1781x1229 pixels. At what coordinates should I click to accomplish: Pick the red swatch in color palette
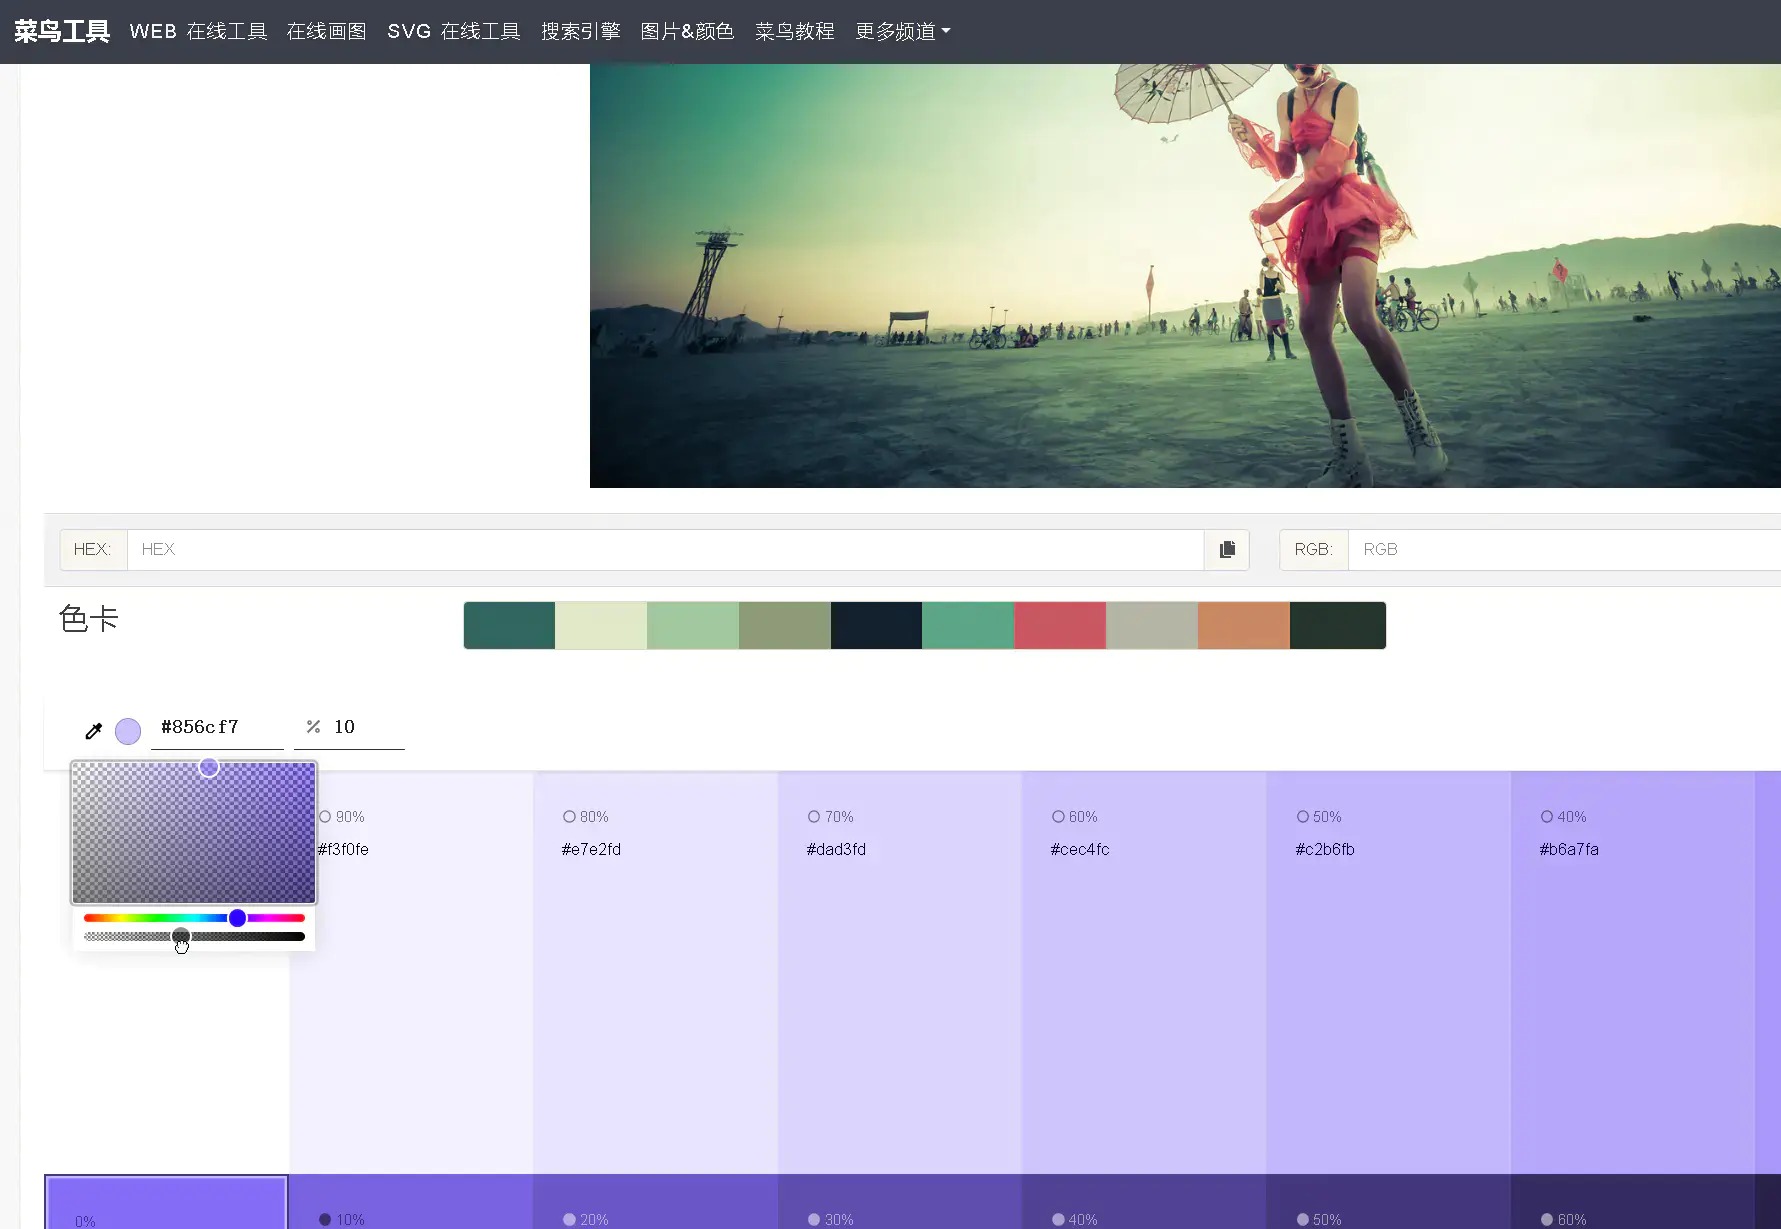pos(1060,626)
